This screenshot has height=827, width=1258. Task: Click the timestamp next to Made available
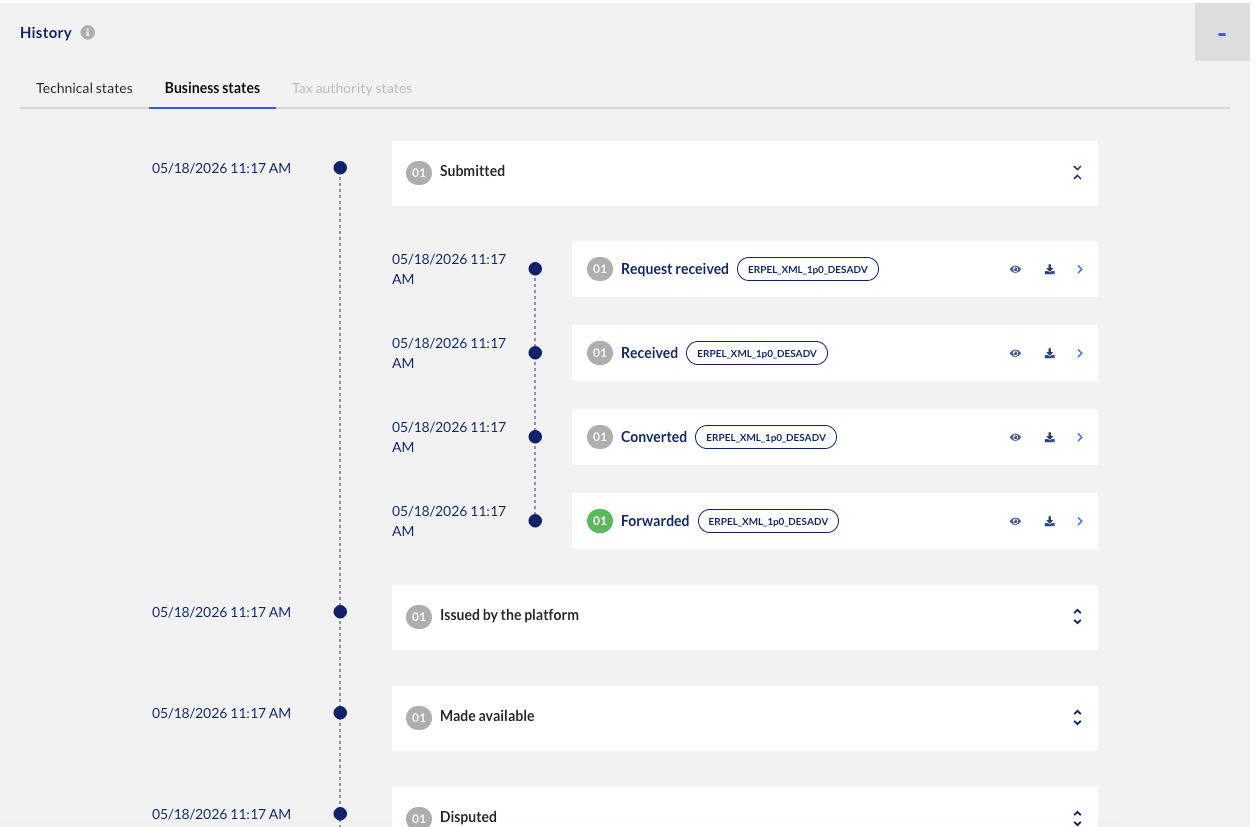(x=222, y=713)
